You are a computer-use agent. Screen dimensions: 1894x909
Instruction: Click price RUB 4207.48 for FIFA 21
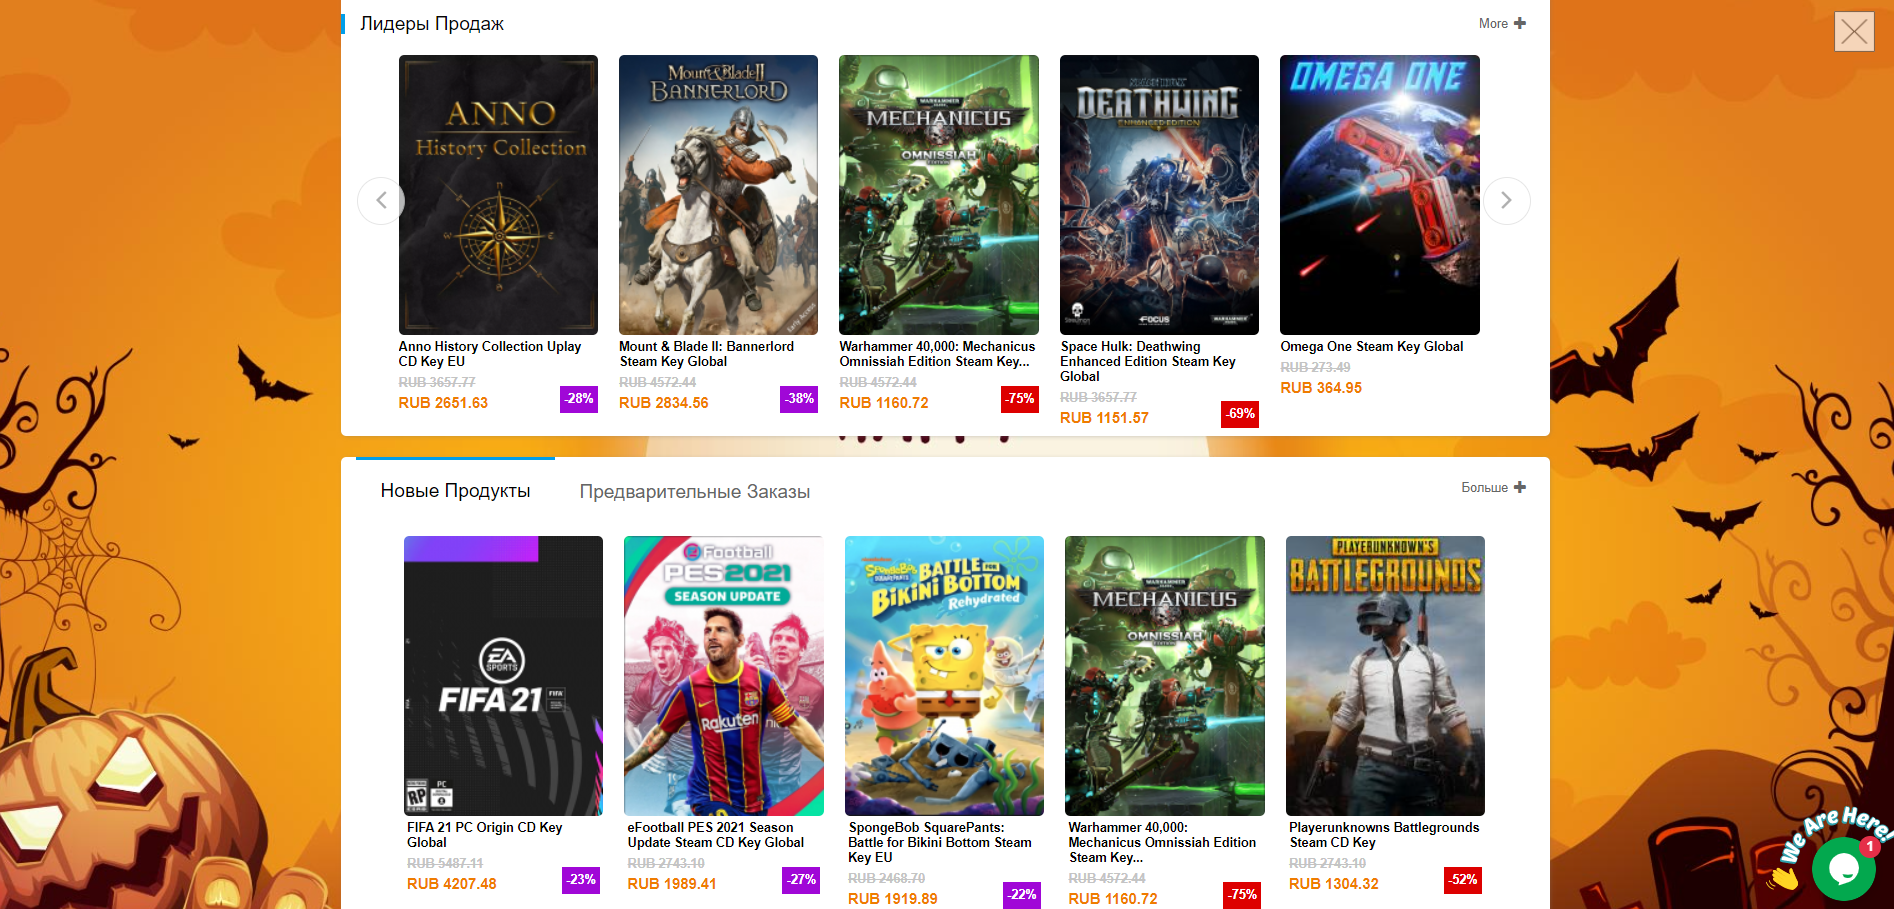(452, 884)
